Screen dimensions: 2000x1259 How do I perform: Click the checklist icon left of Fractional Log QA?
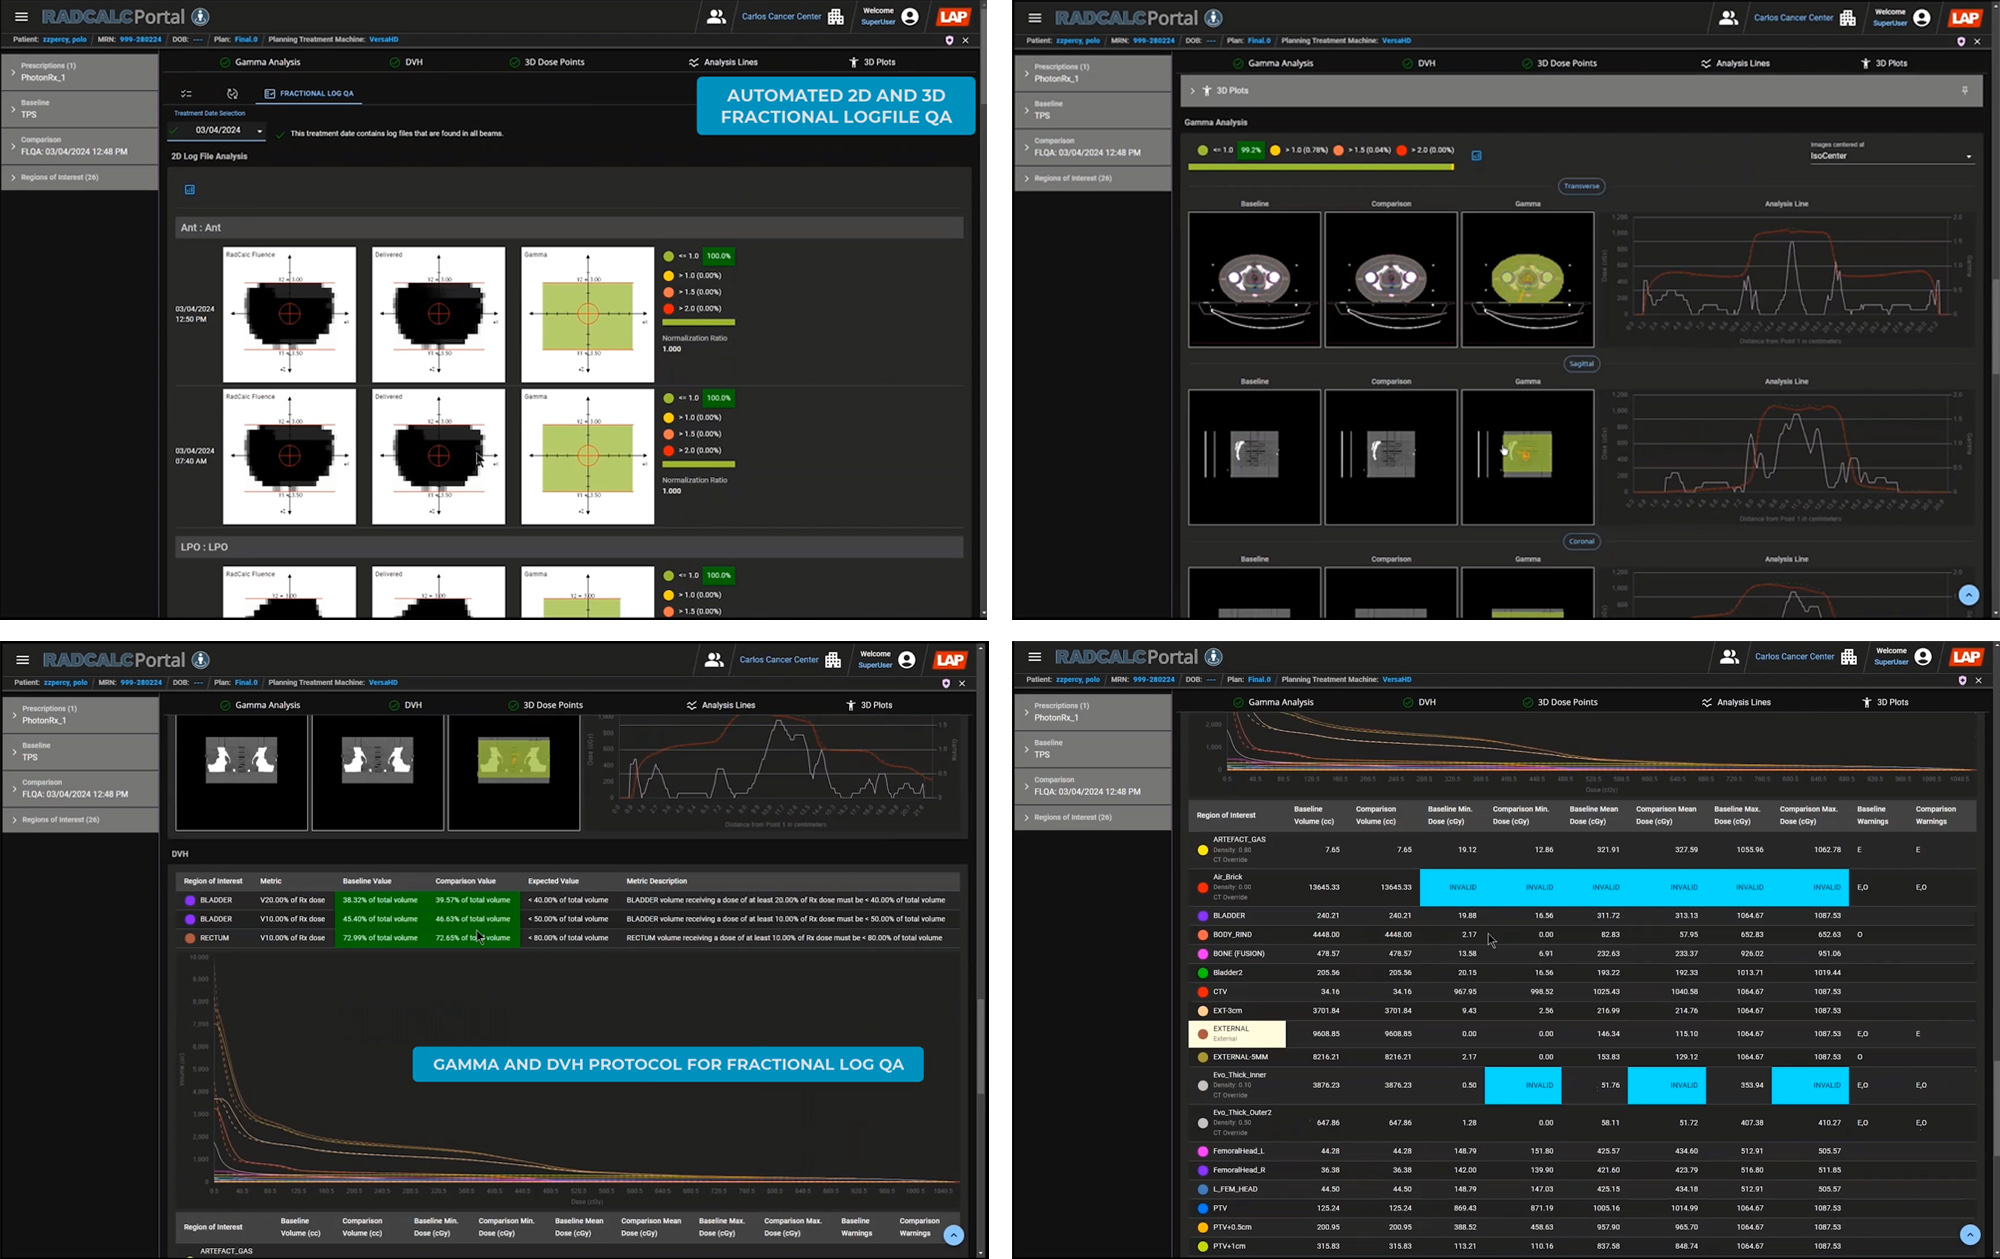(x=186, y=94)
